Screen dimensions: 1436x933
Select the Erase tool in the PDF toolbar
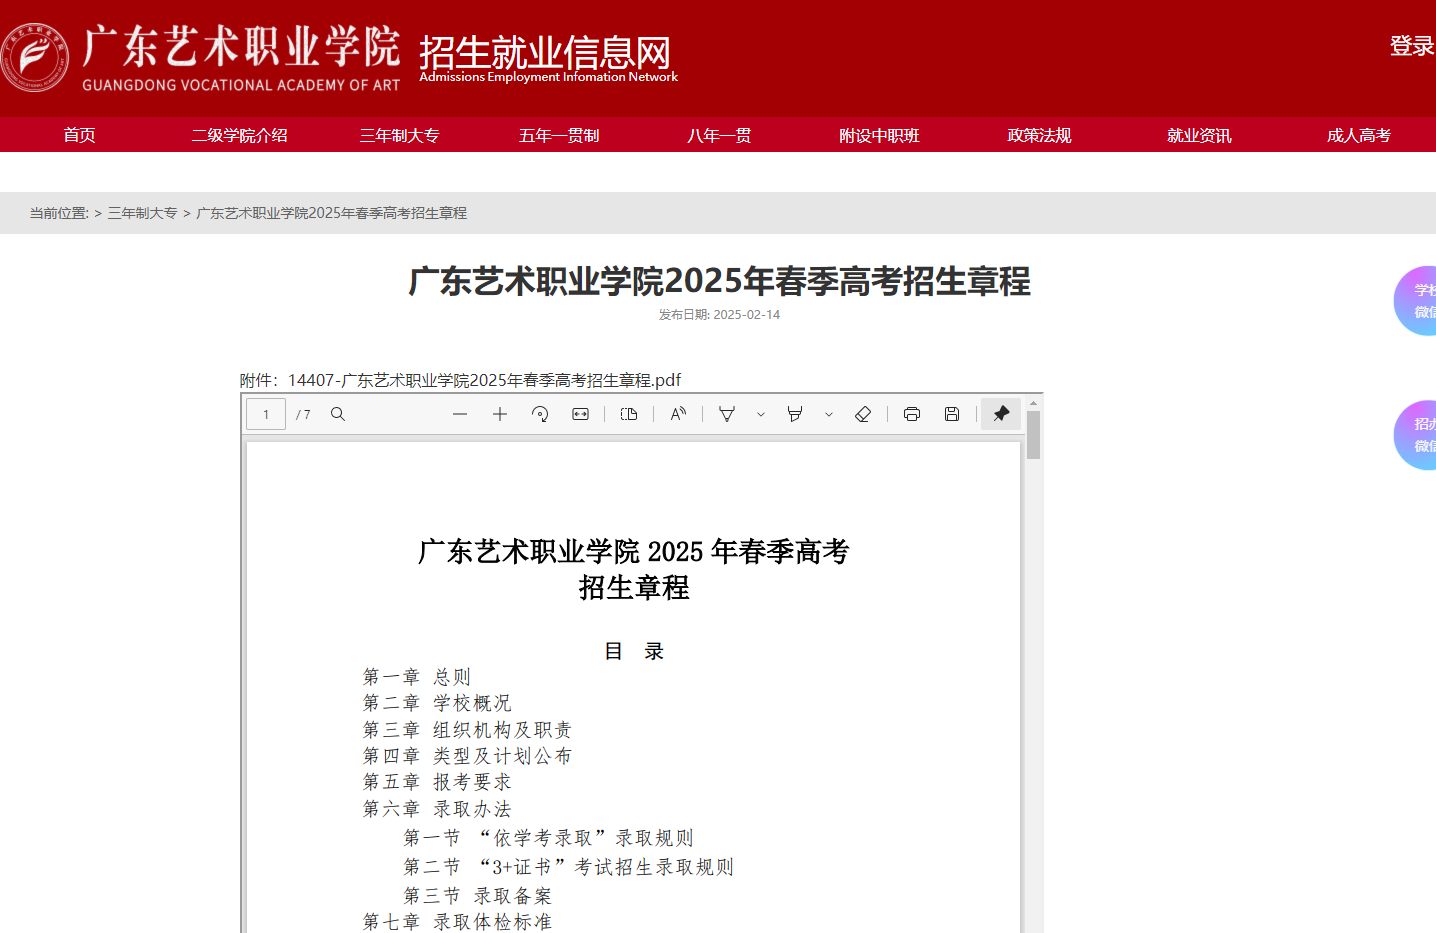pos(862,413)
